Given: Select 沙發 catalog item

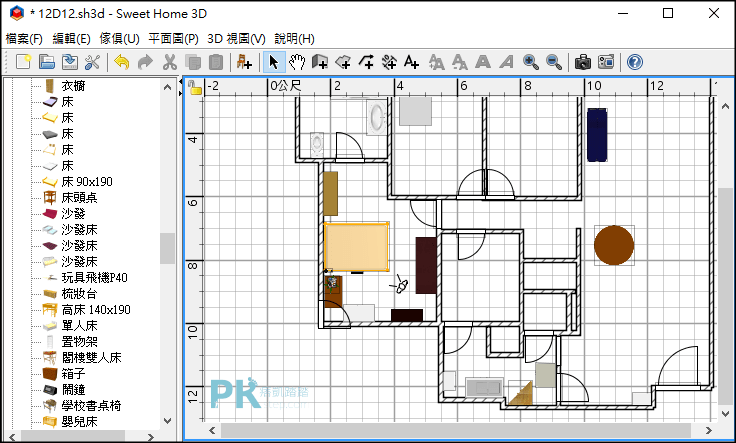Looking at the screenshot, I should (73, 214).
